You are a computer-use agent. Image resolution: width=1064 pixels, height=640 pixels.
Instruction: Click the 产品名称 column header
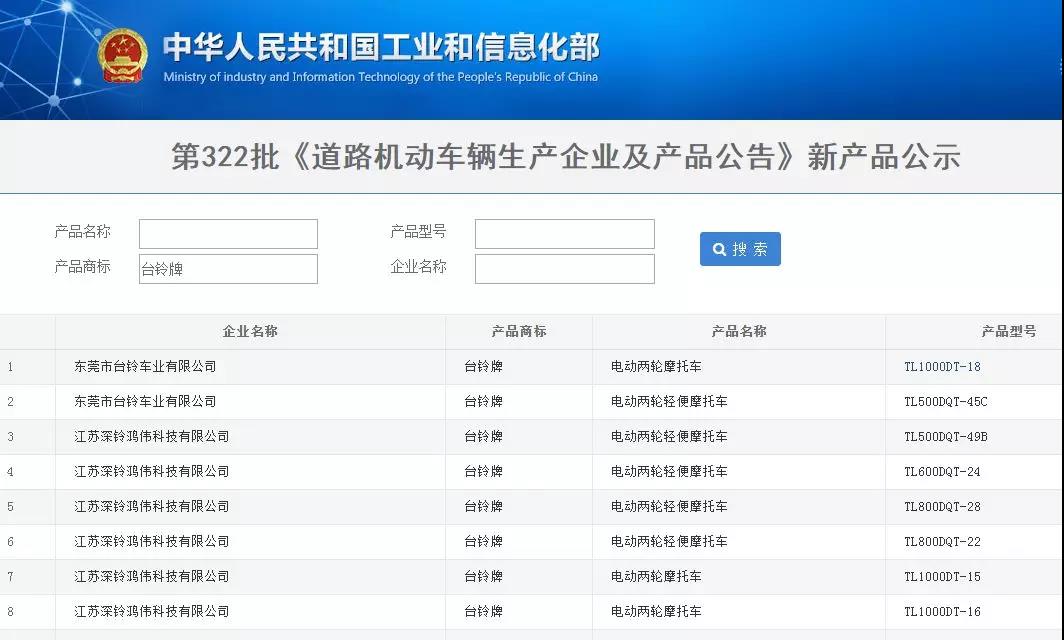point(739,331)
